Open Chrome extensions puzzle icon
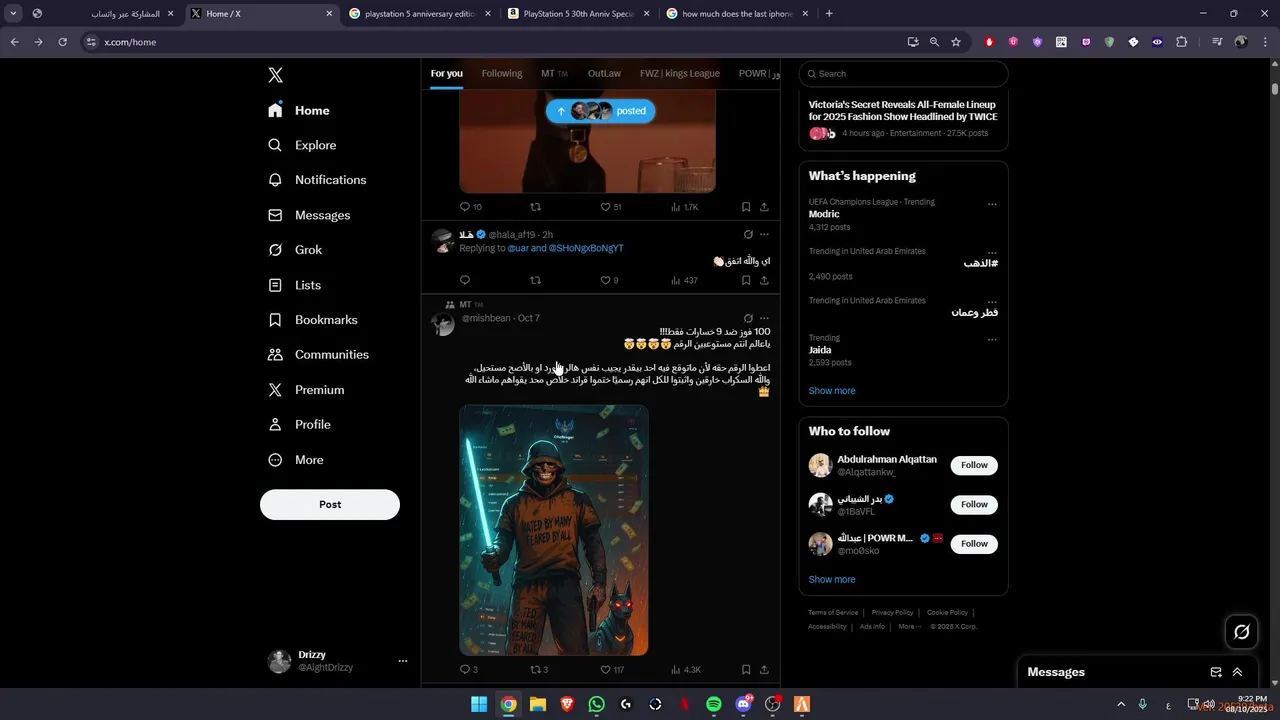Viewport: 1280px width, 720px height. point(1182,42)
